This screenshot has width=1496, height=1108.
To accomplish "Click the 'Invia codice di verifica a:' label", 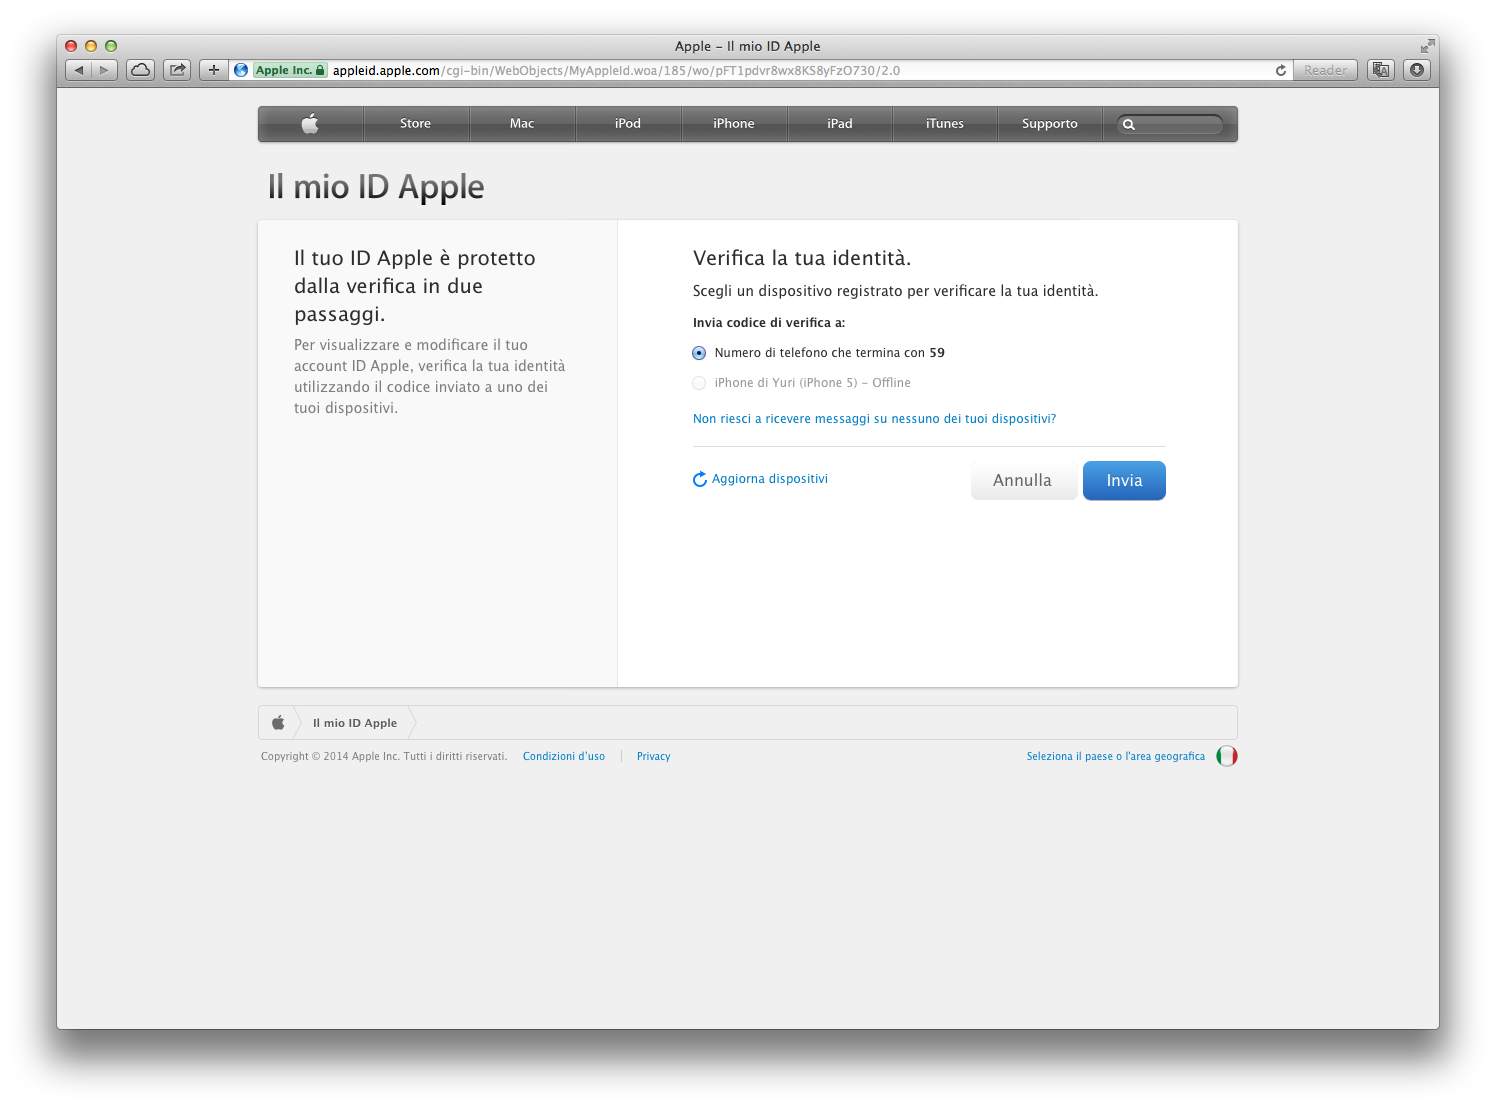I will [x=769, y=323].
